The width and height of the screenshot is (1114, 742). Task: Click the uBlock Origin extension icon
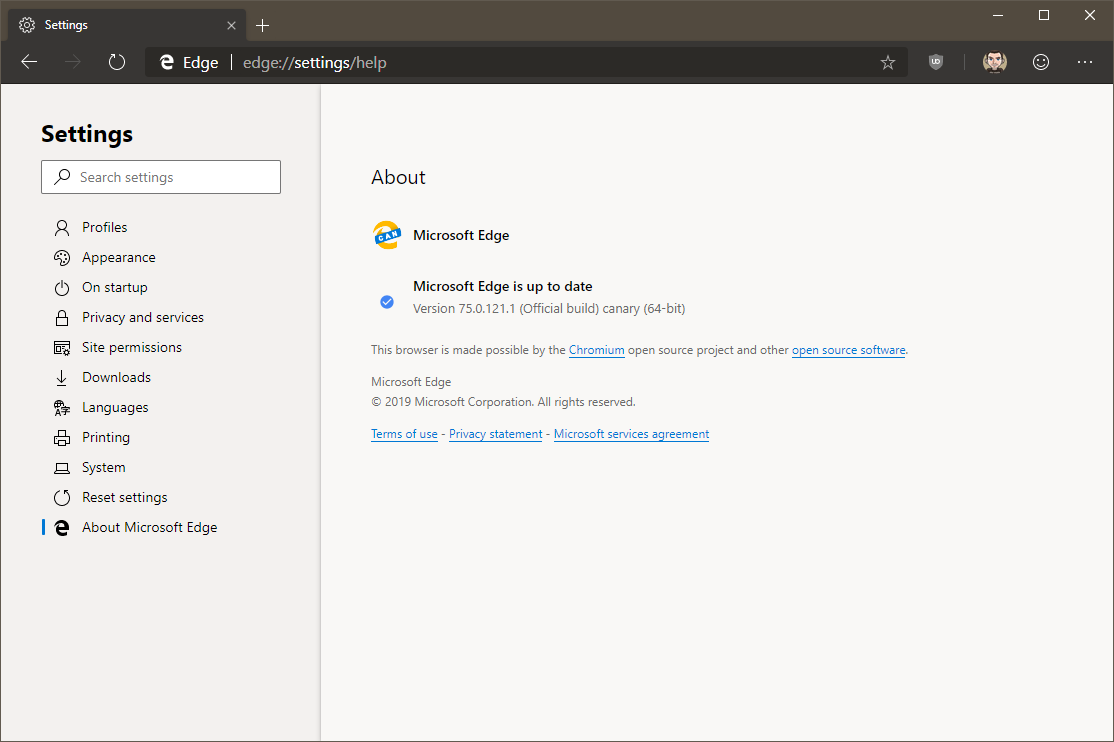tap(935, 62)
